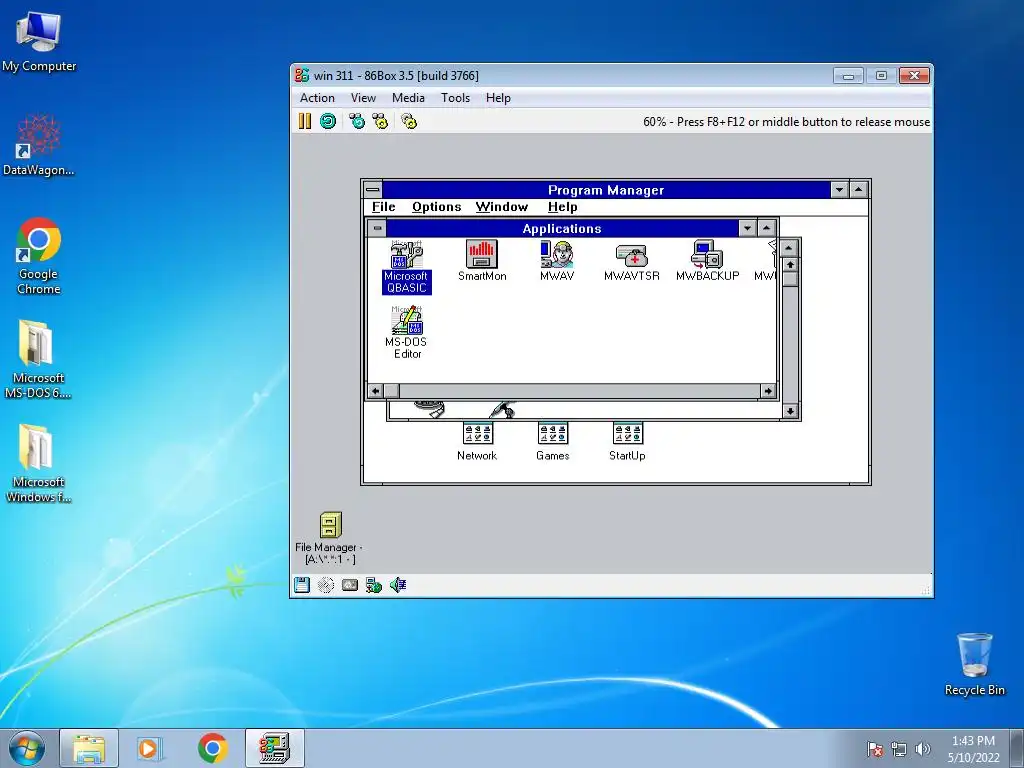1024x768 pixels.
Task: Open the 86Box Action menu
Action: 317,98
